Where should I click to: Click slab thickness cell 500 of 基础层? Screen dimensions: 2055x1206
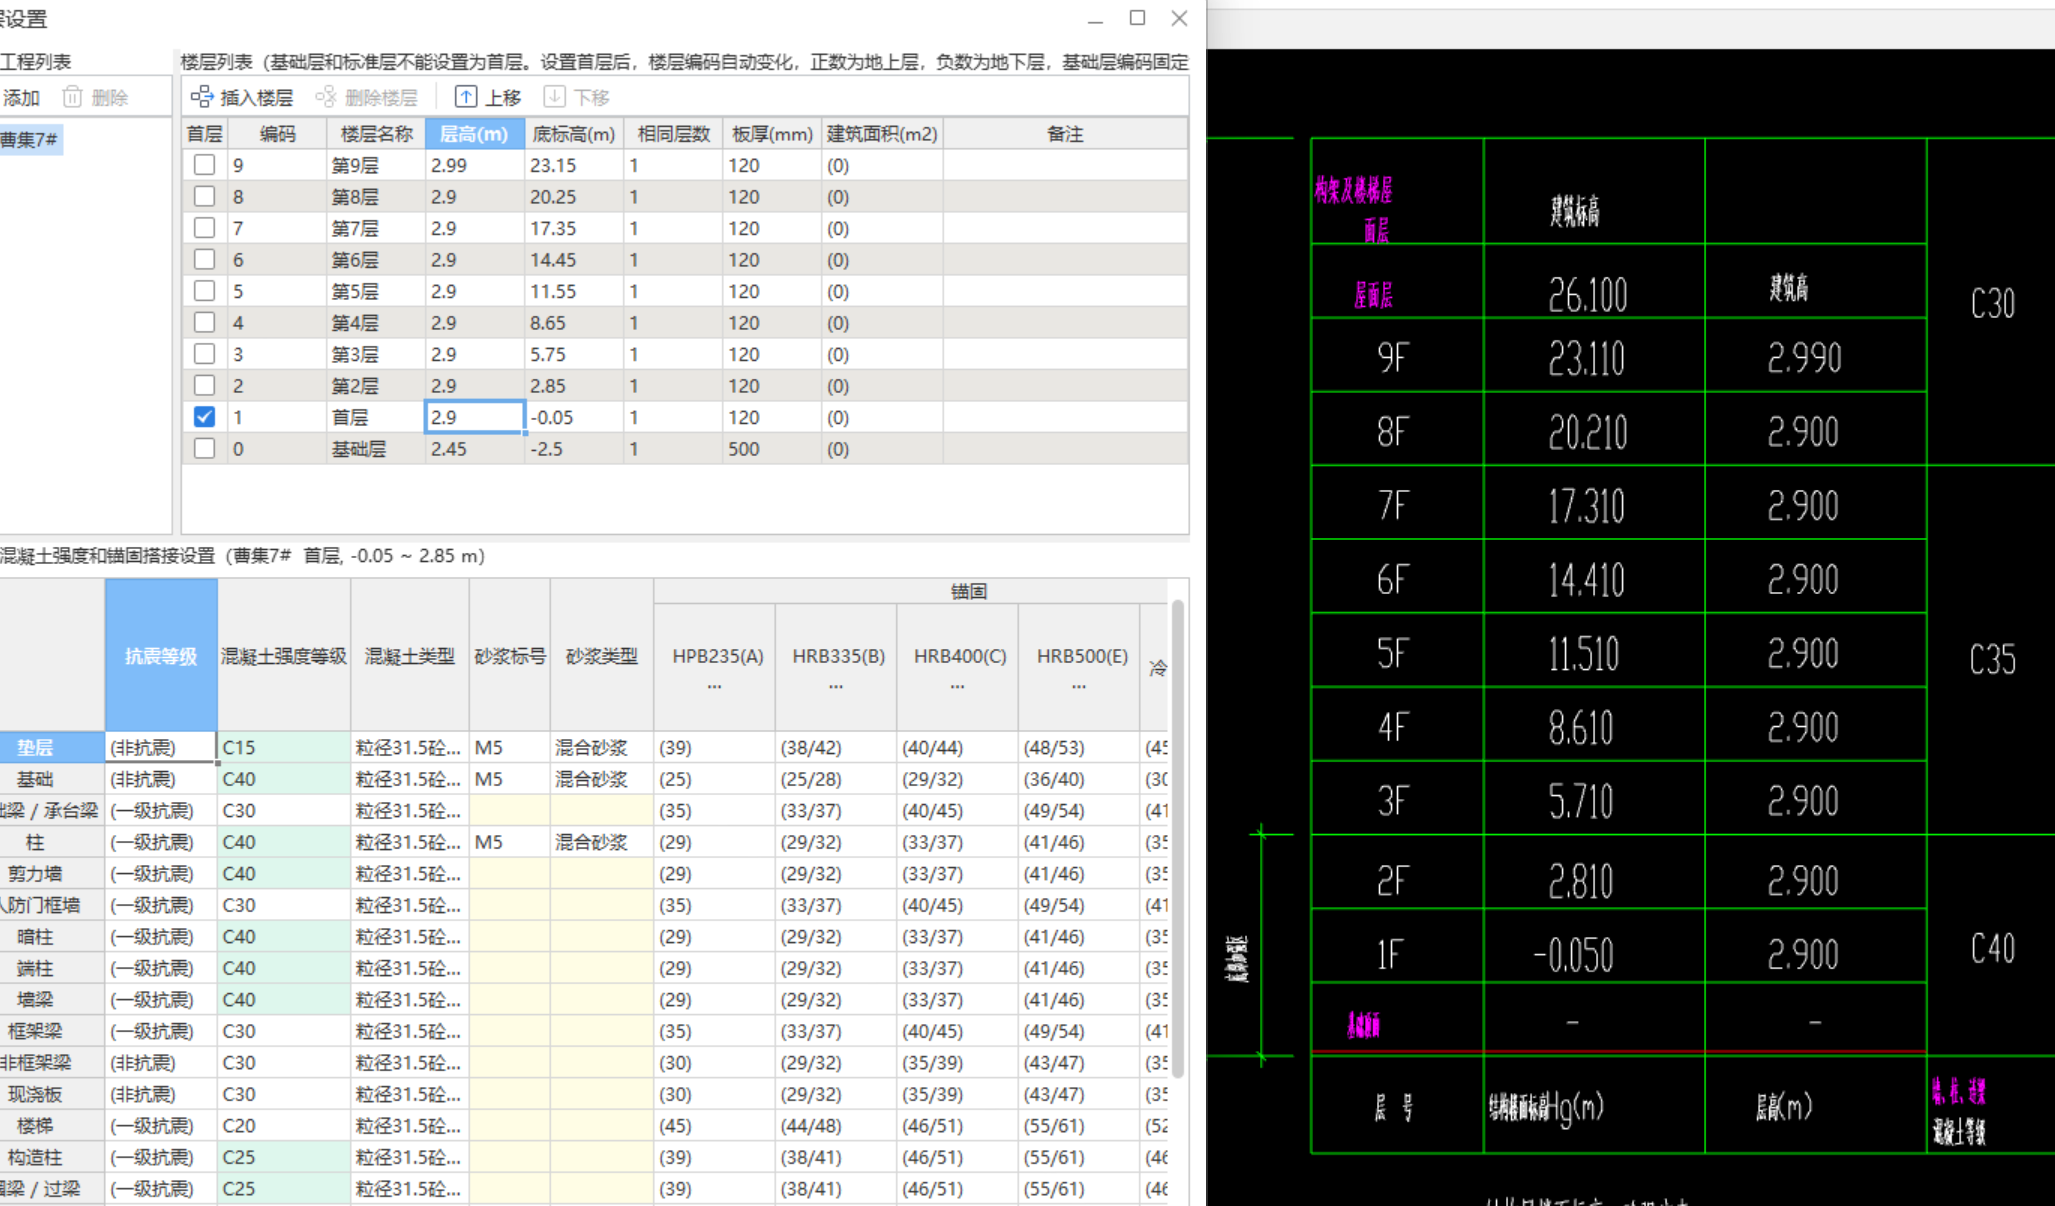tap(772, 449)
